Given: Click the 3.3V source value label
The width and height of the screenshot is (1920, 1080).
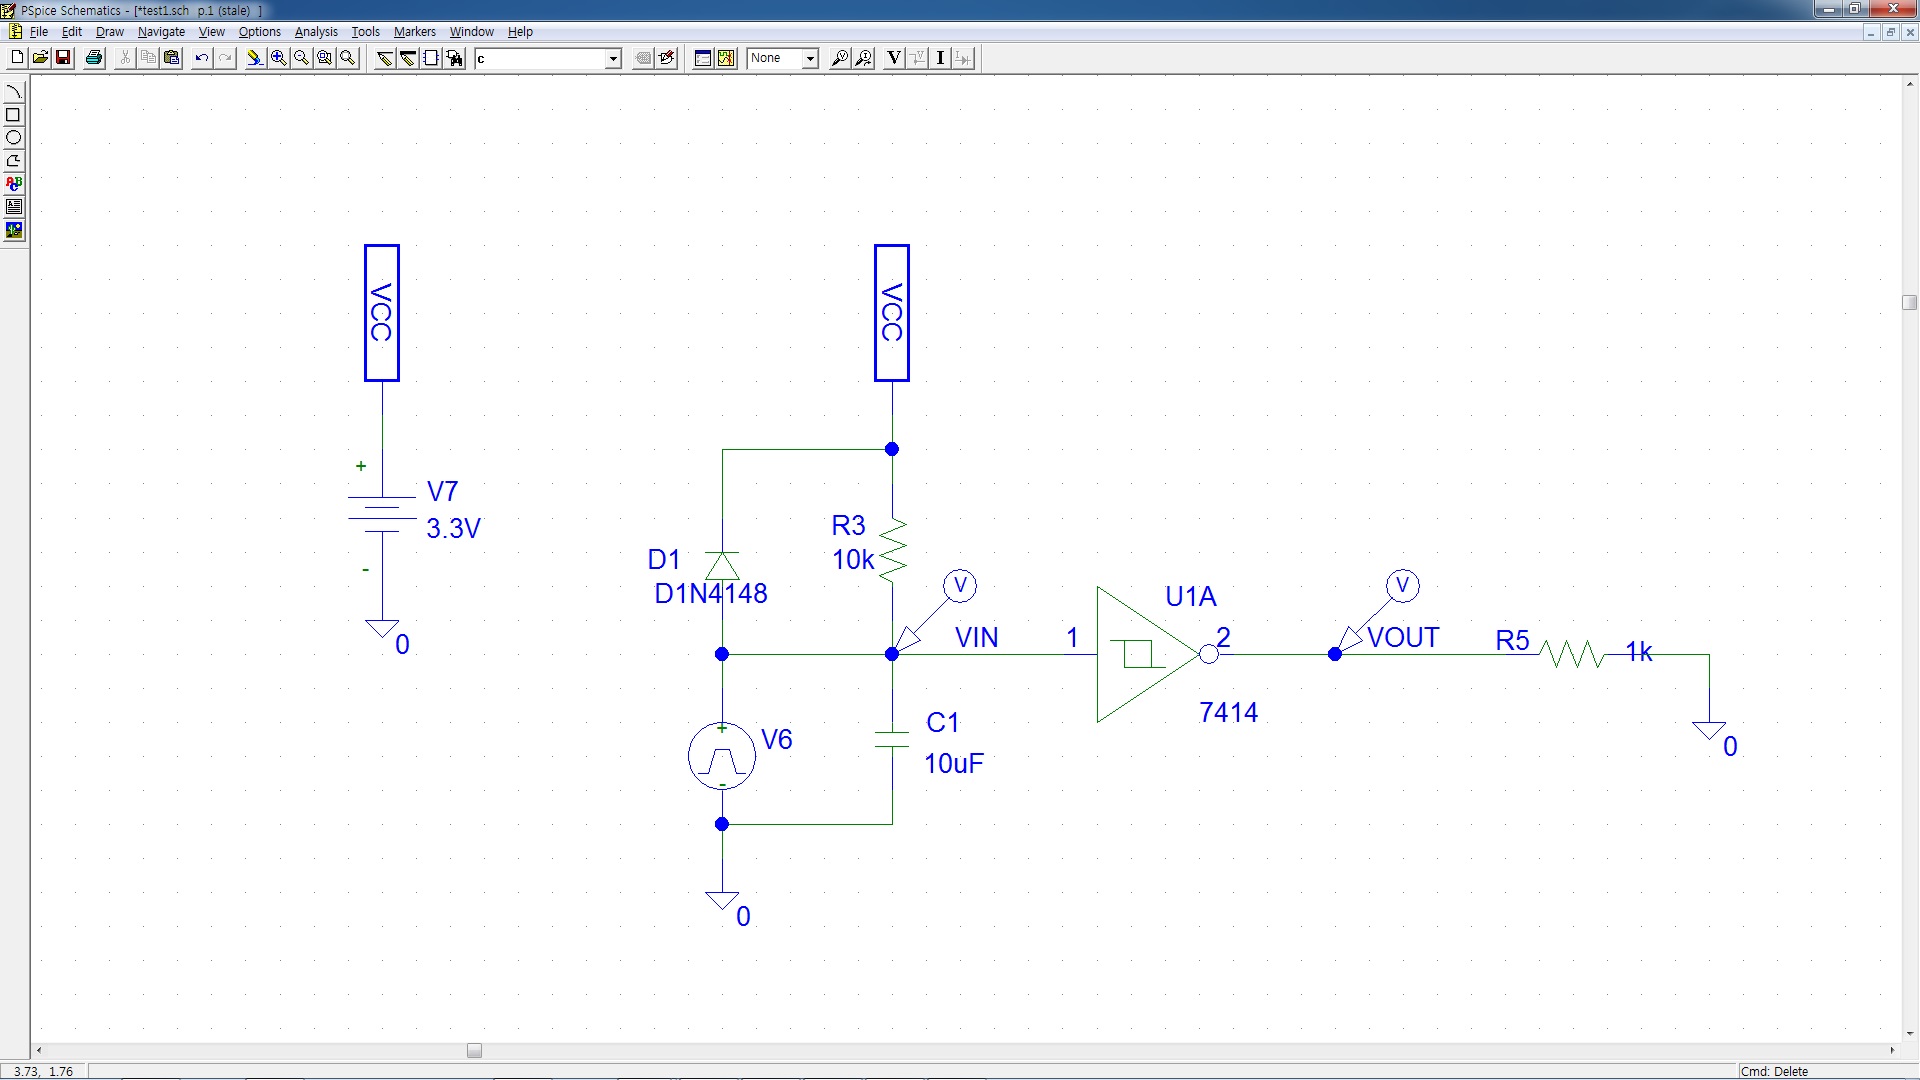Looking at the screenshot, I should [454, 529].
